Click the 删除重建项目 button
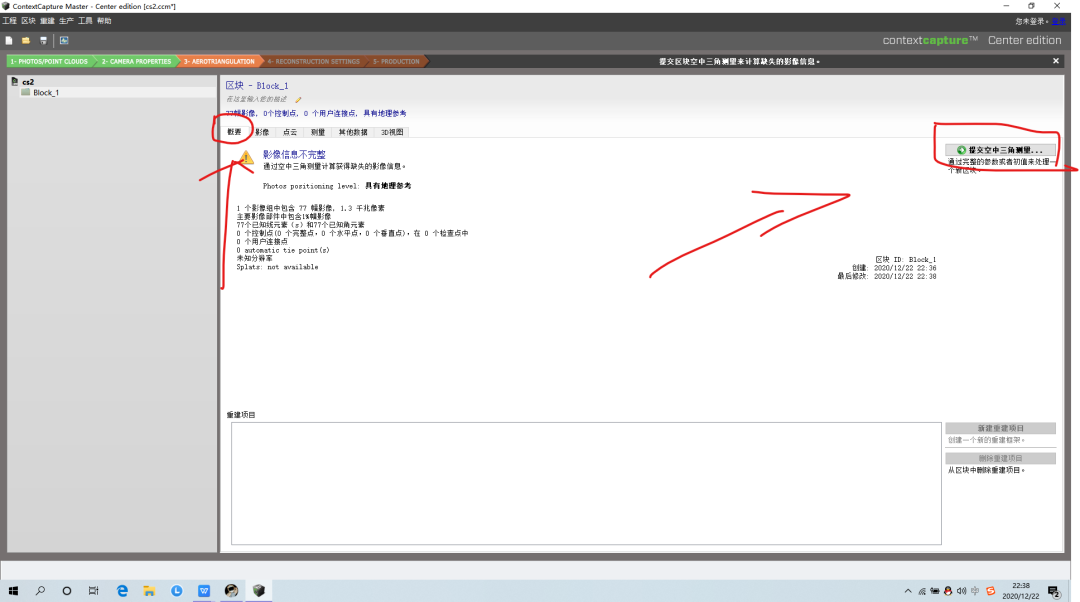 point(1000,459)
